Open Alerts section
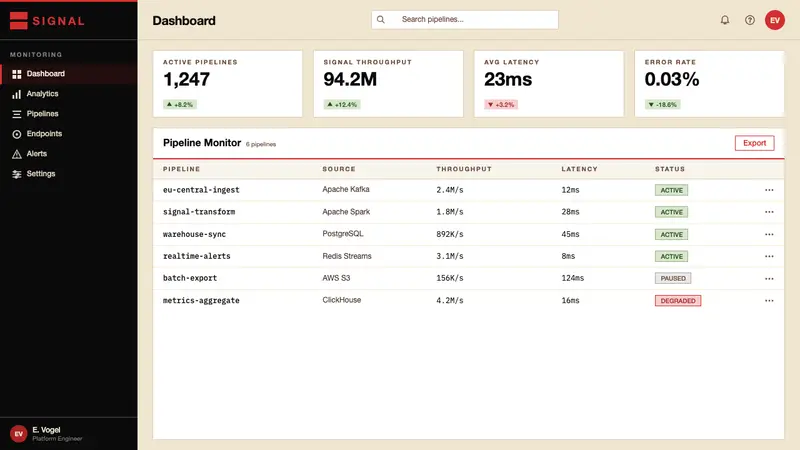Image resolution: width=800 pixels, height=450 pixels. coord(69,154)
